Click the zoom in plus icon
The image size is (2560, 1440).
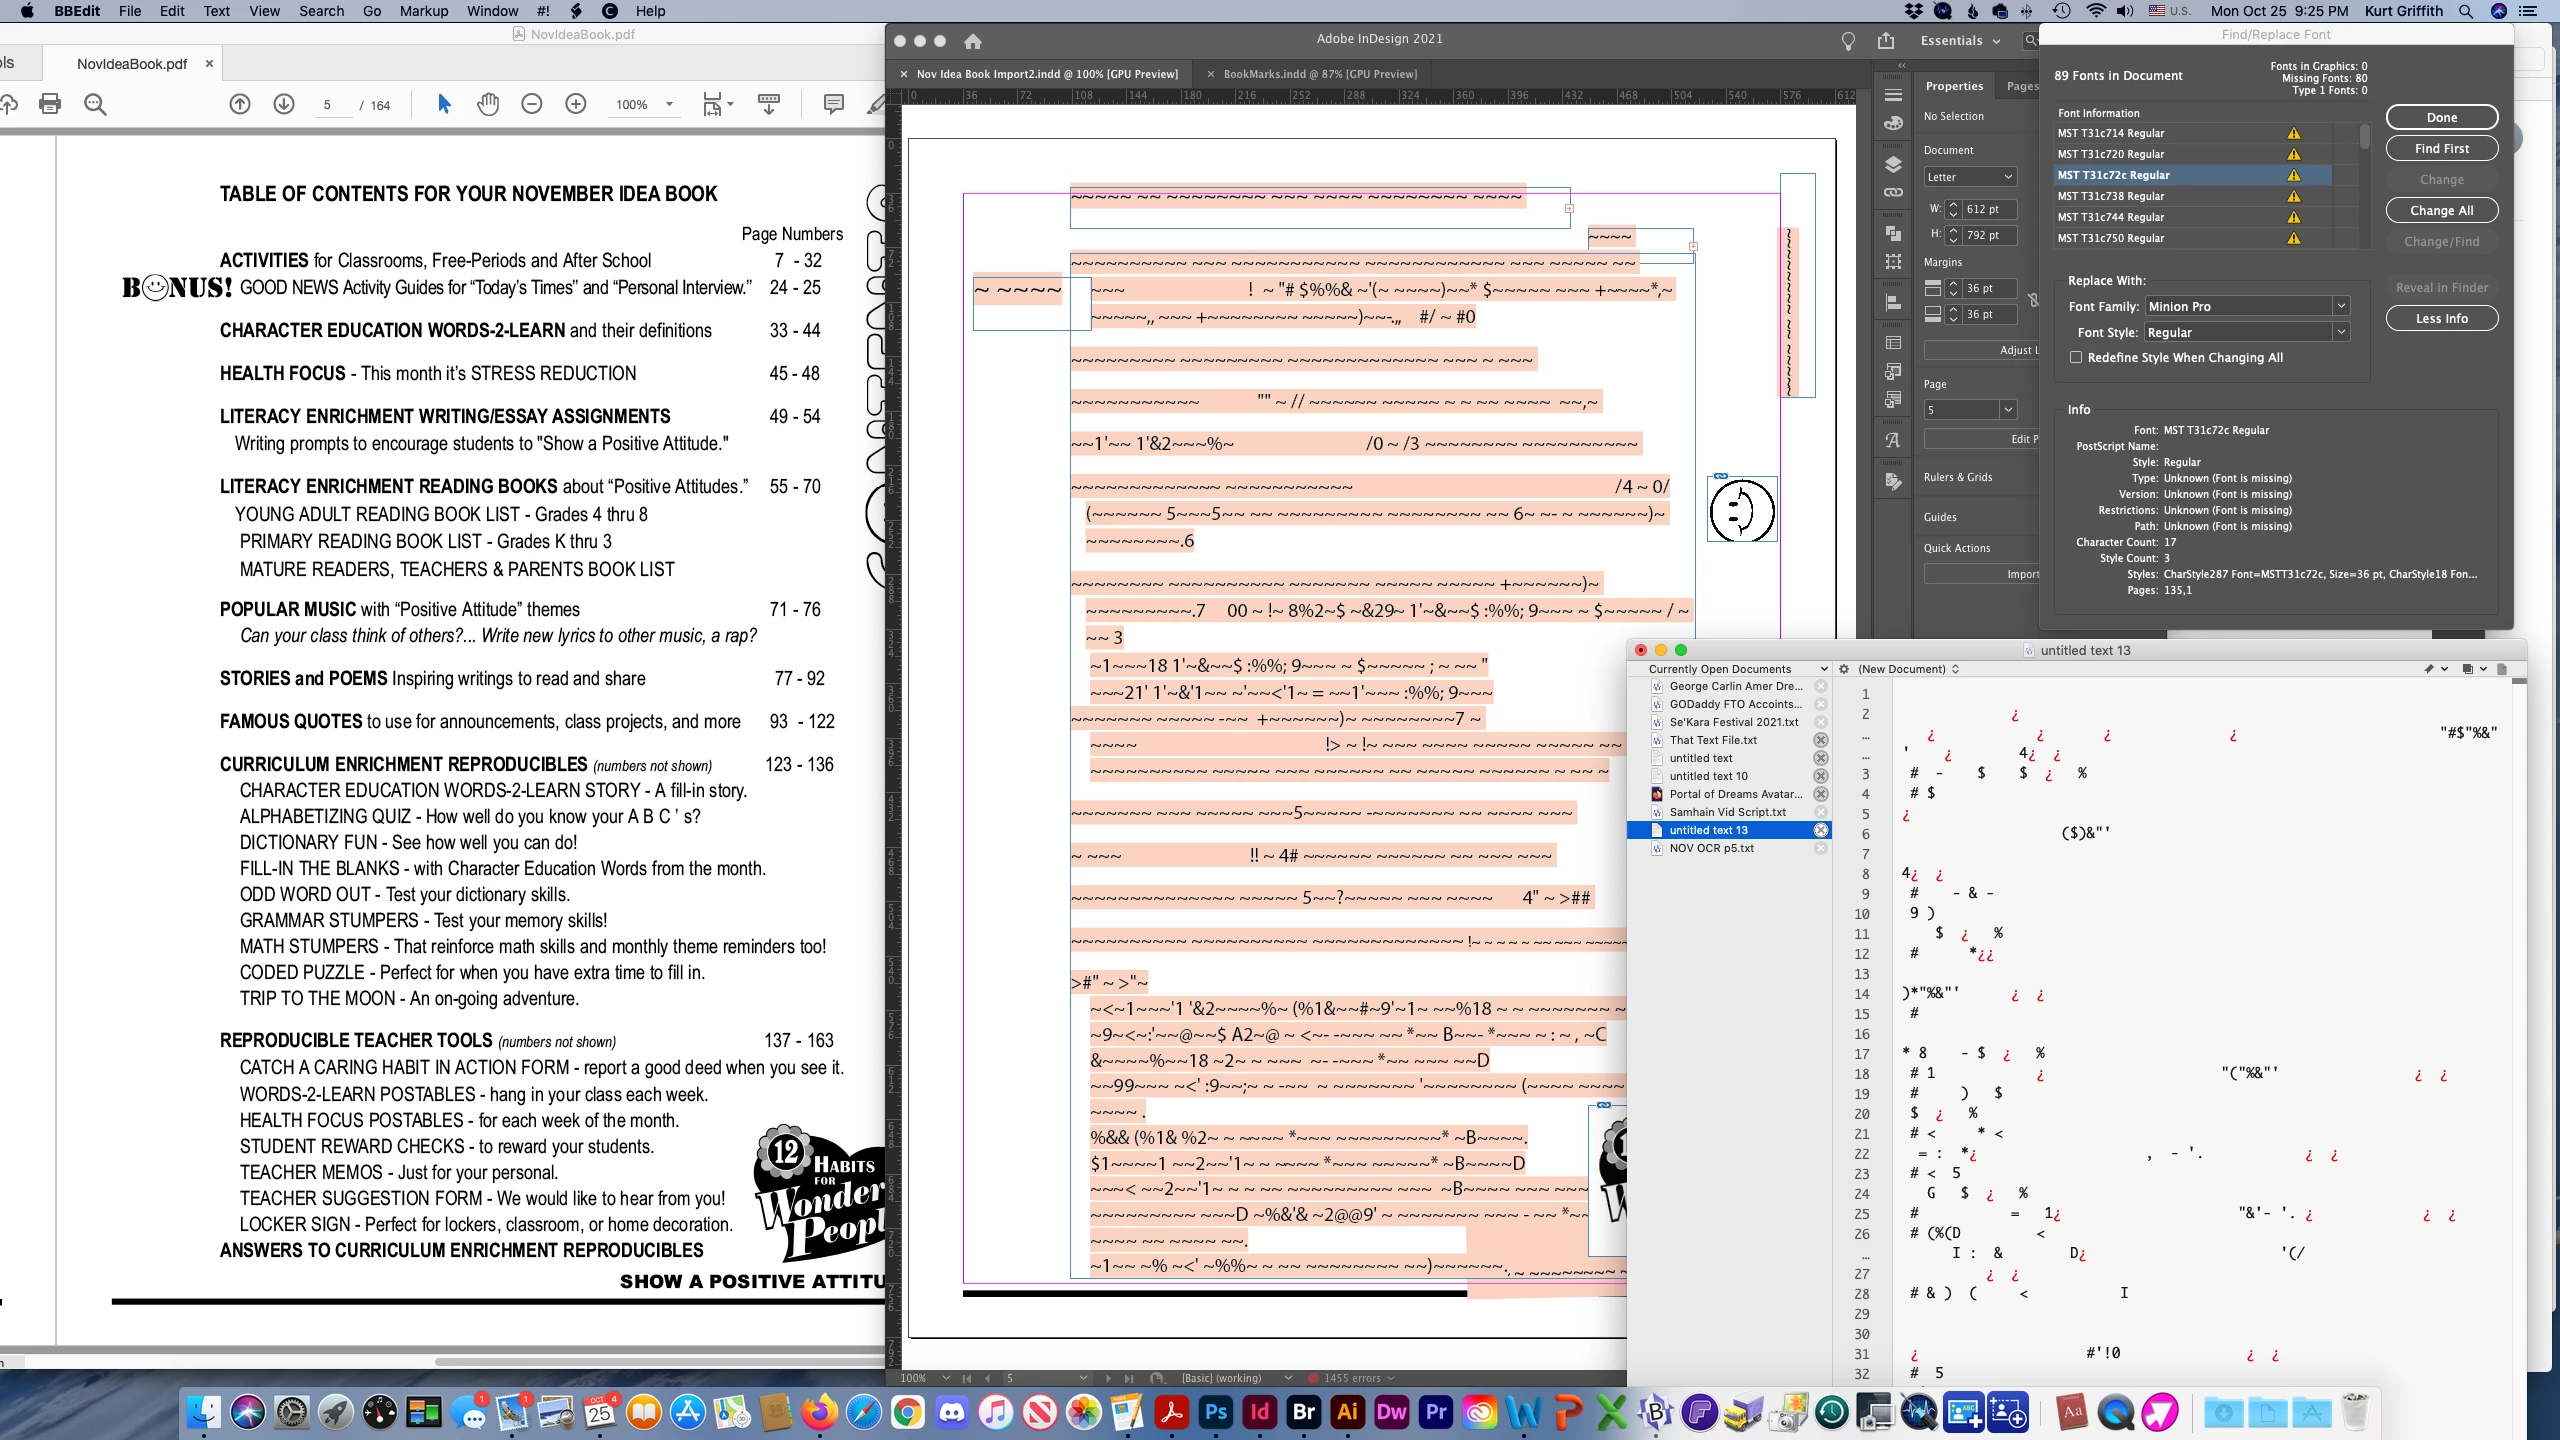(x=576, y=104)
